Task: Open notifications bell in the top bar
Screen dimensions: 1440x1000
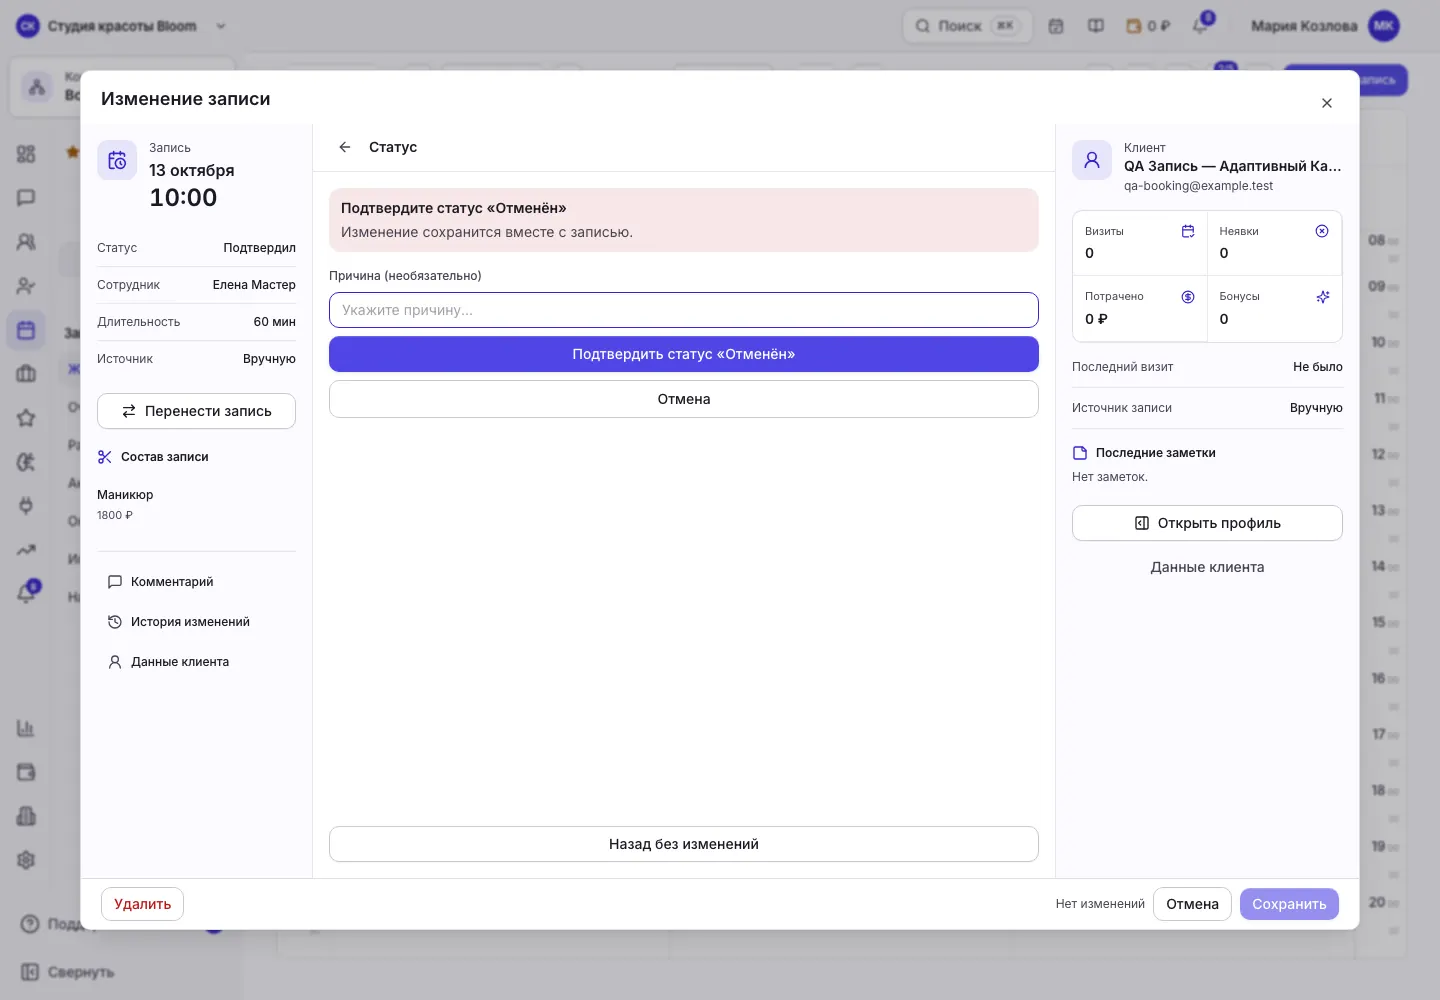Action: [x=1200, y=26]
